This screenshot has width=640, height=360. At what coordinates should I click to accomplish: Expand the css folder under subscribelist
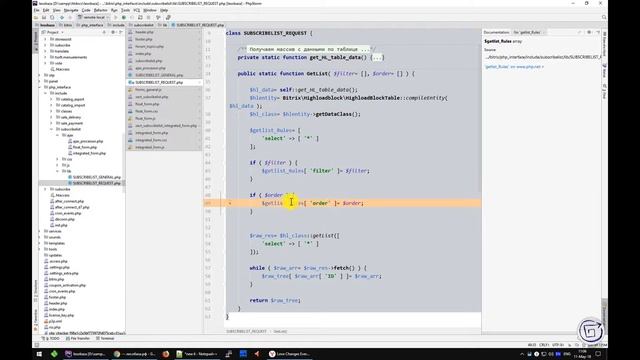[x=58, y=159]
